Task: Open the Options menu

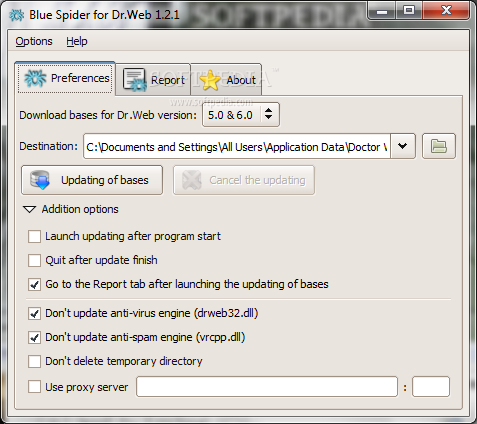Action: coord(34,41)
